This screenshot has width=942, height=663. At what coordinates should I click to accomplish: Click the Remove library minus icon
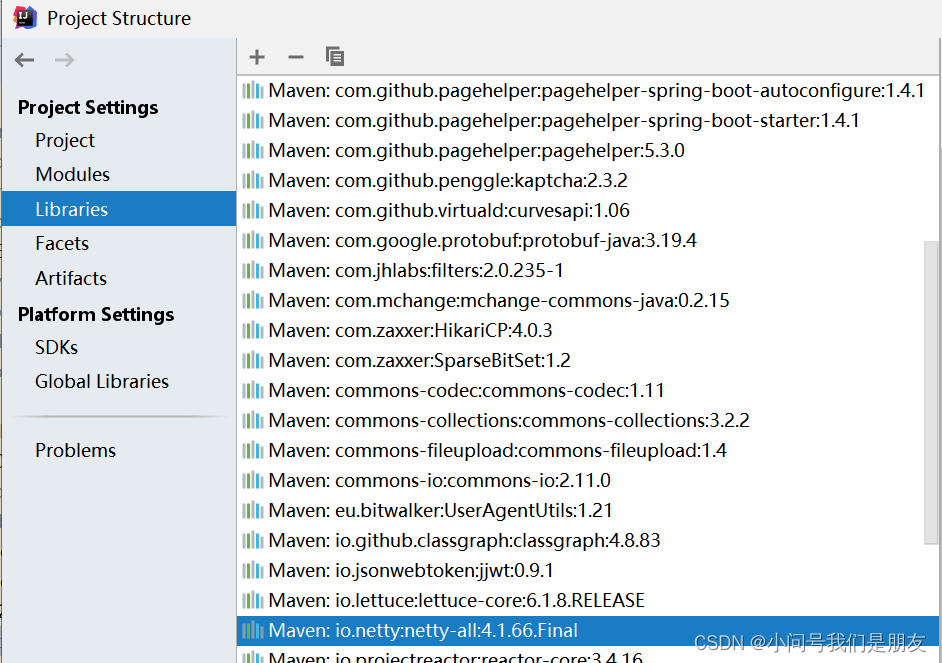coord(296,57)
